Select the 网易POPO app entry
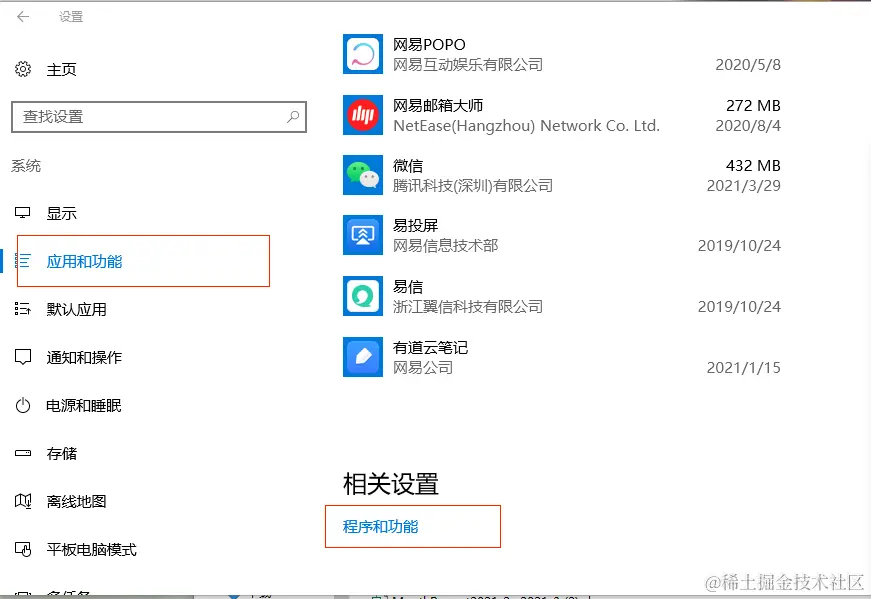This screenshot has height=599, width=871. click(x=562, y=54)
